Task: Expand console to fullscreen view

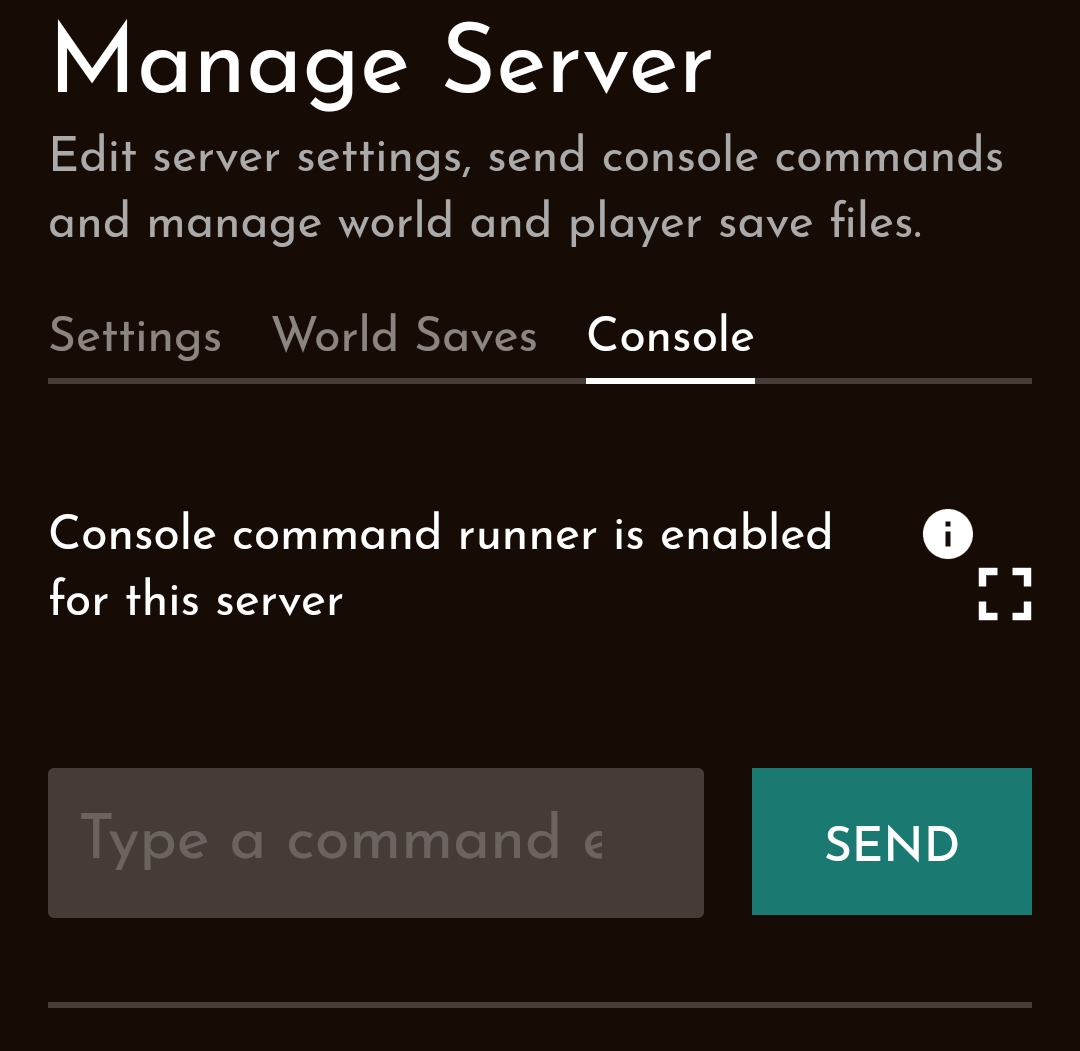Action: (1004, 594)
